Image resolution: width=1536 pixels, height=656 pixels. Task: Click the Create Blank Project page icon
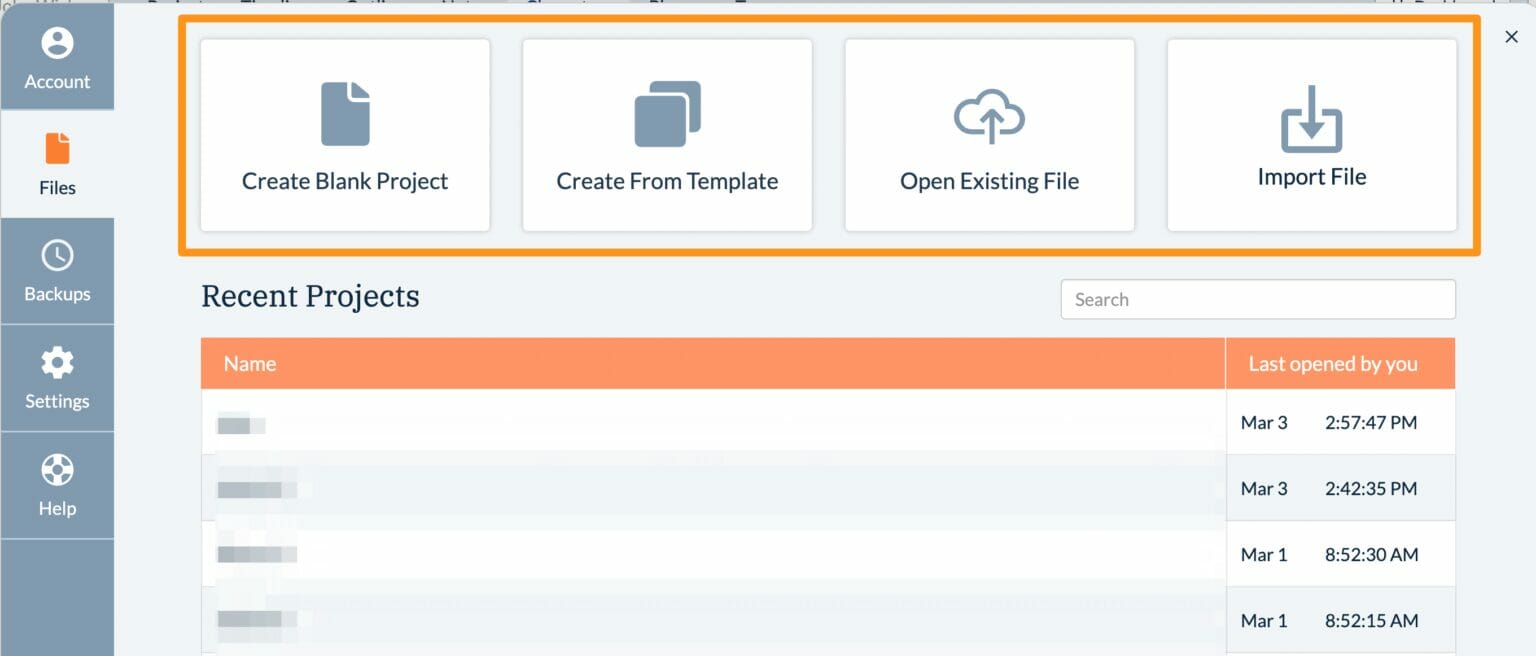(x=345, y=114)
